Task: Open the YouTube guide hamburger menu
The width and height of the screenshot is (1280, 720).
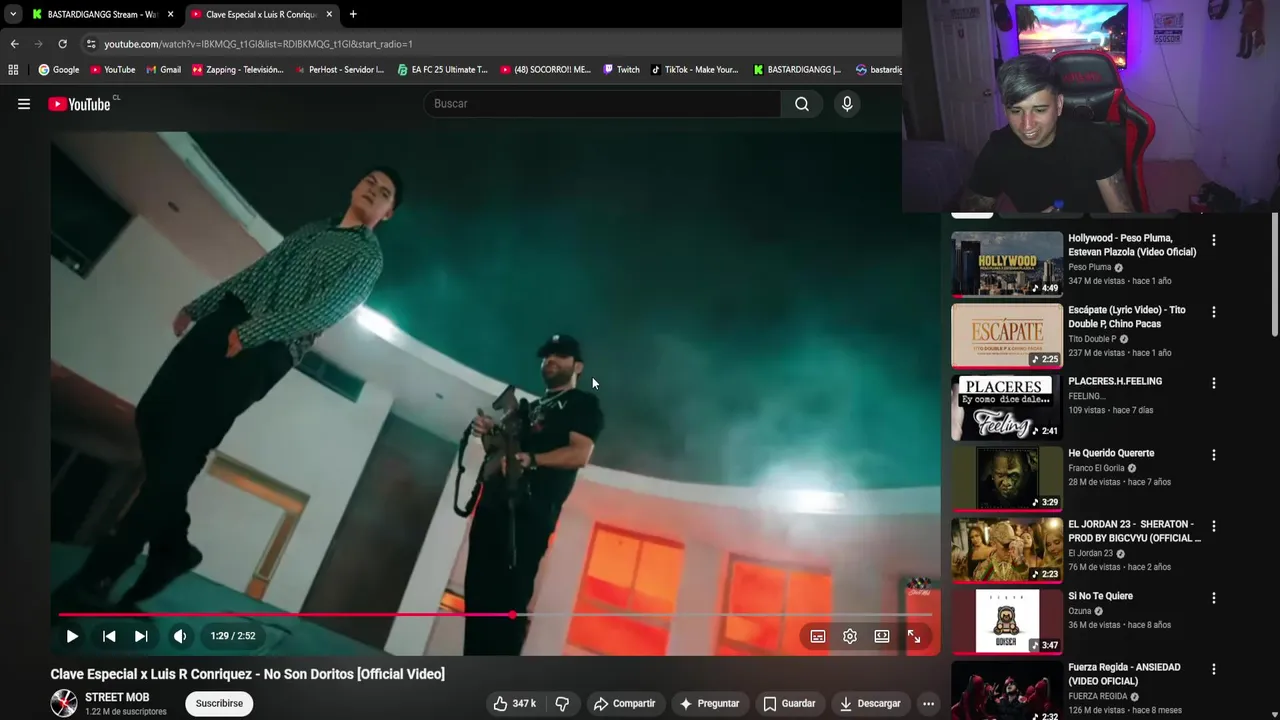Action: pyautogui.click(x=24, y=104)
